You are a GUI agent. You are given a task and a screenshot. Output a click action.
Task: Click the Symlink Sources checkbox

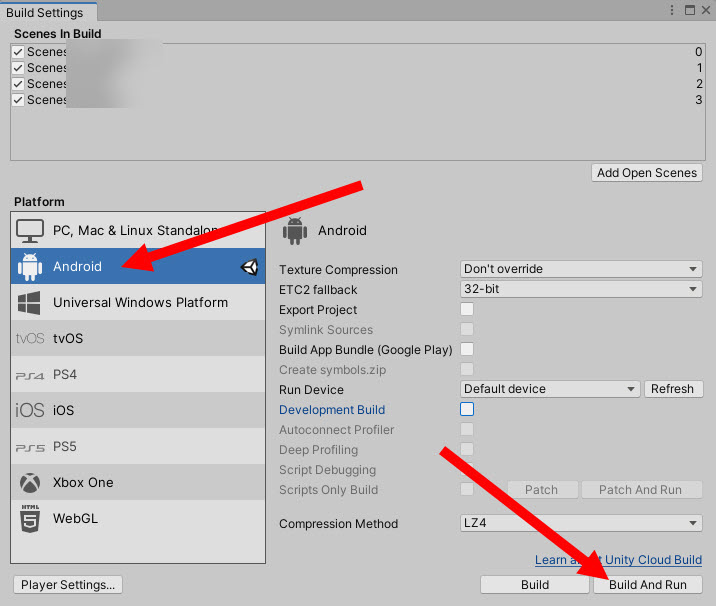467,329
